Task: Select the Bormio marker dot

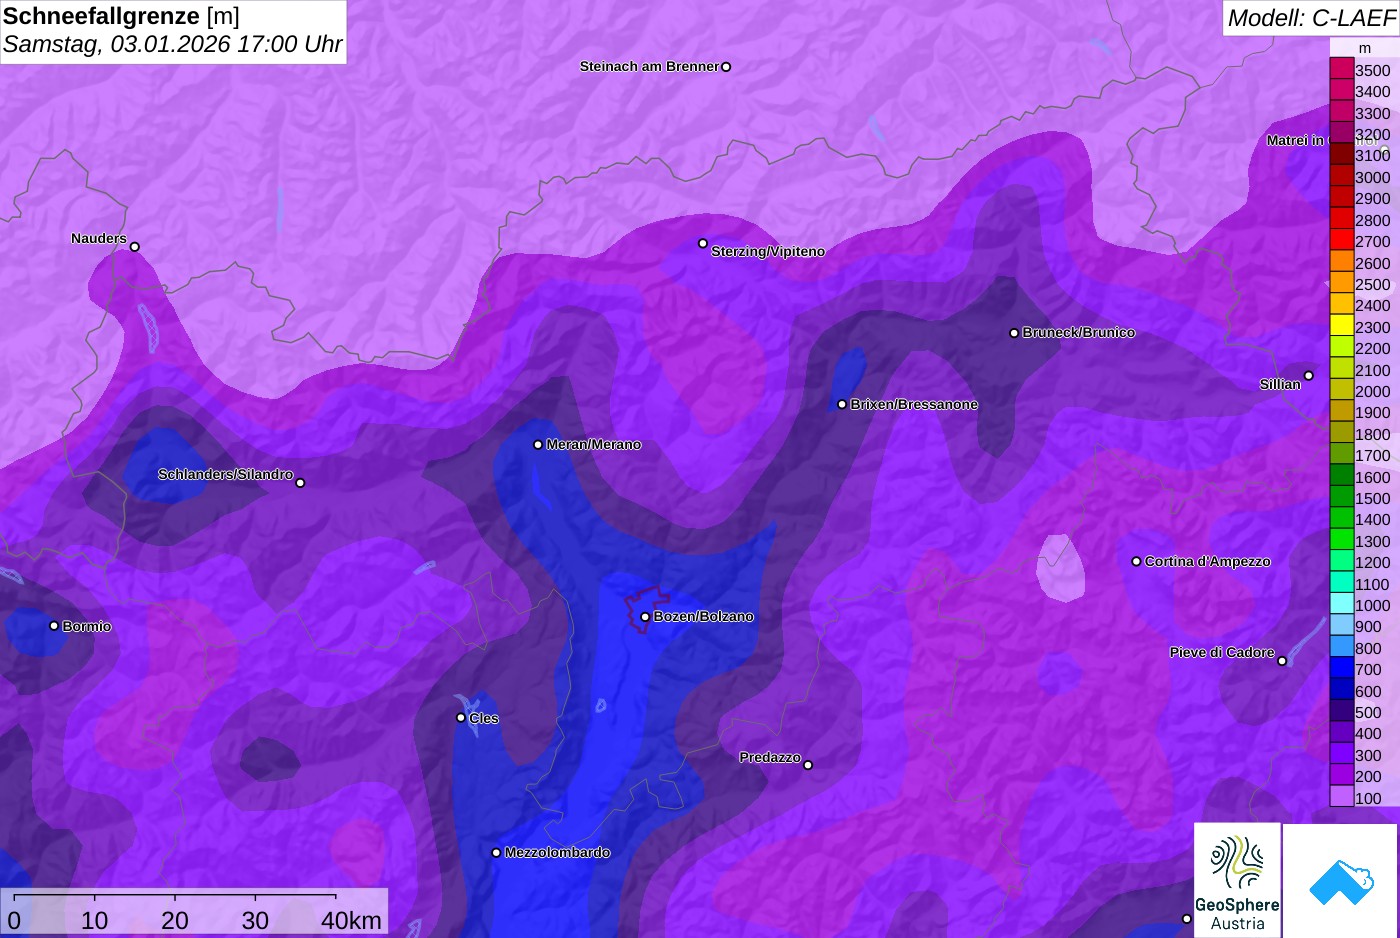Action: coord(54,626)
